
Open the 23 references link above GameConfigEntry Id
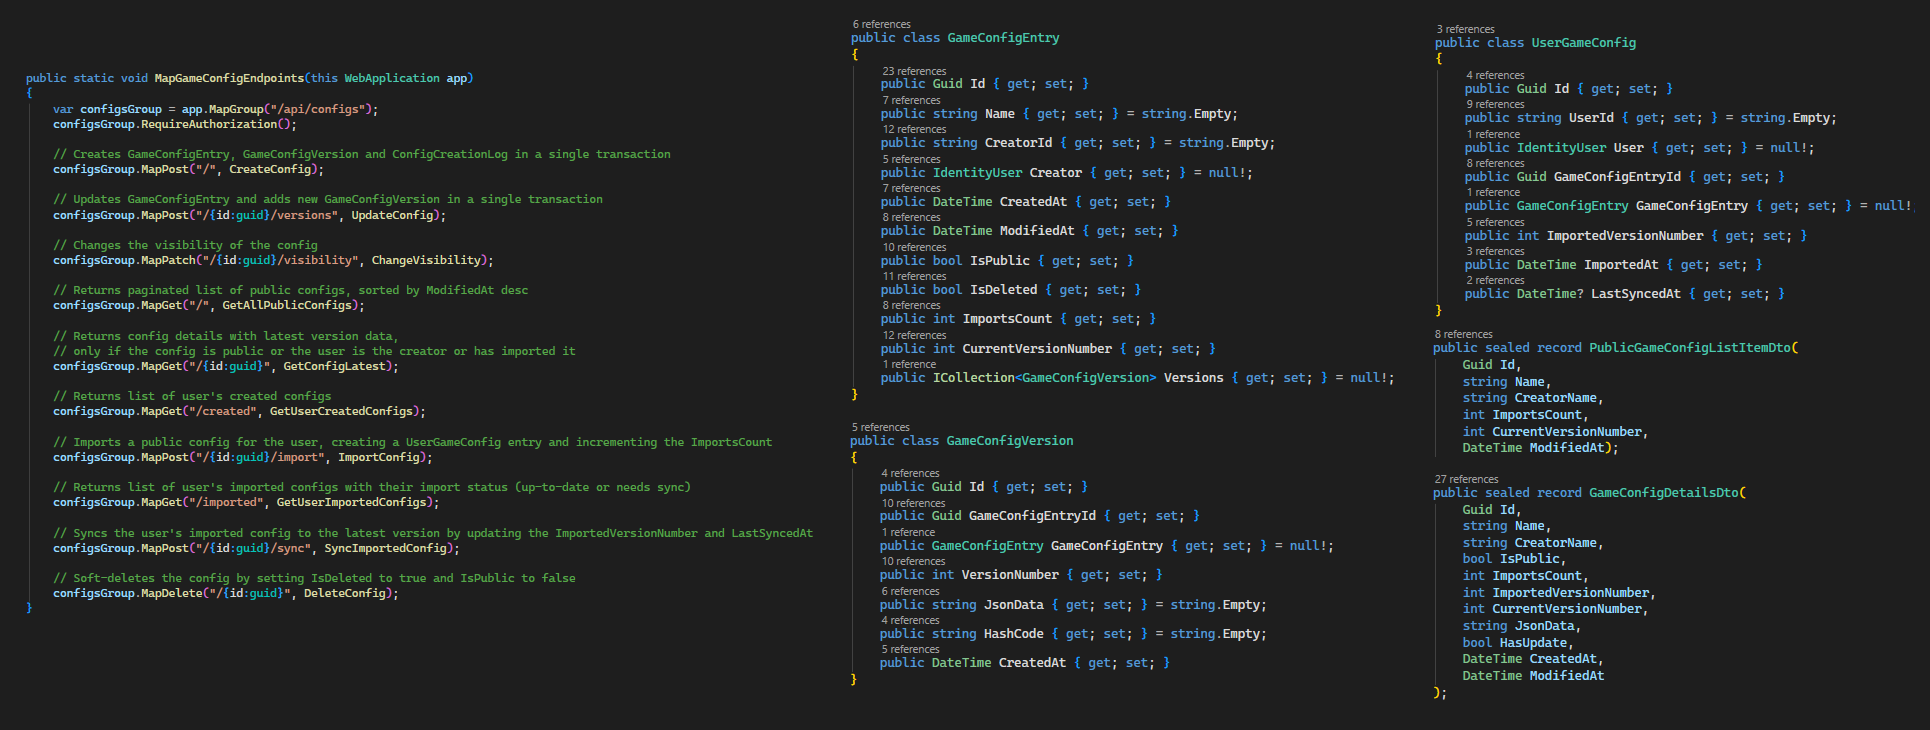point(914,71)
